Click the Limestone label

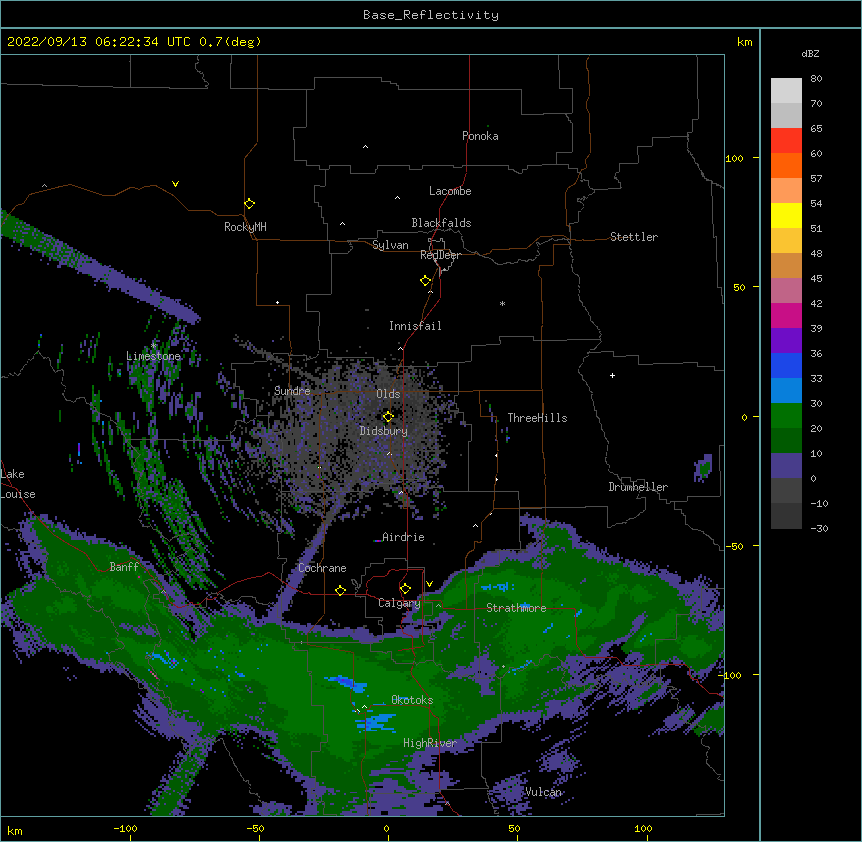(153, 356)
